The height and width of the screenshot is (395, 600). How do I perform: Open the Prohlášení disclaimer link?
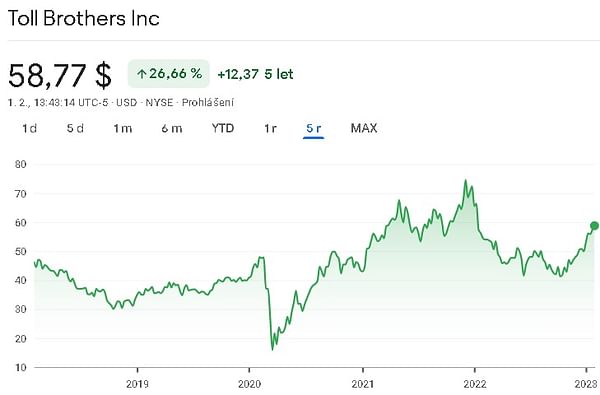click(207, 103)
